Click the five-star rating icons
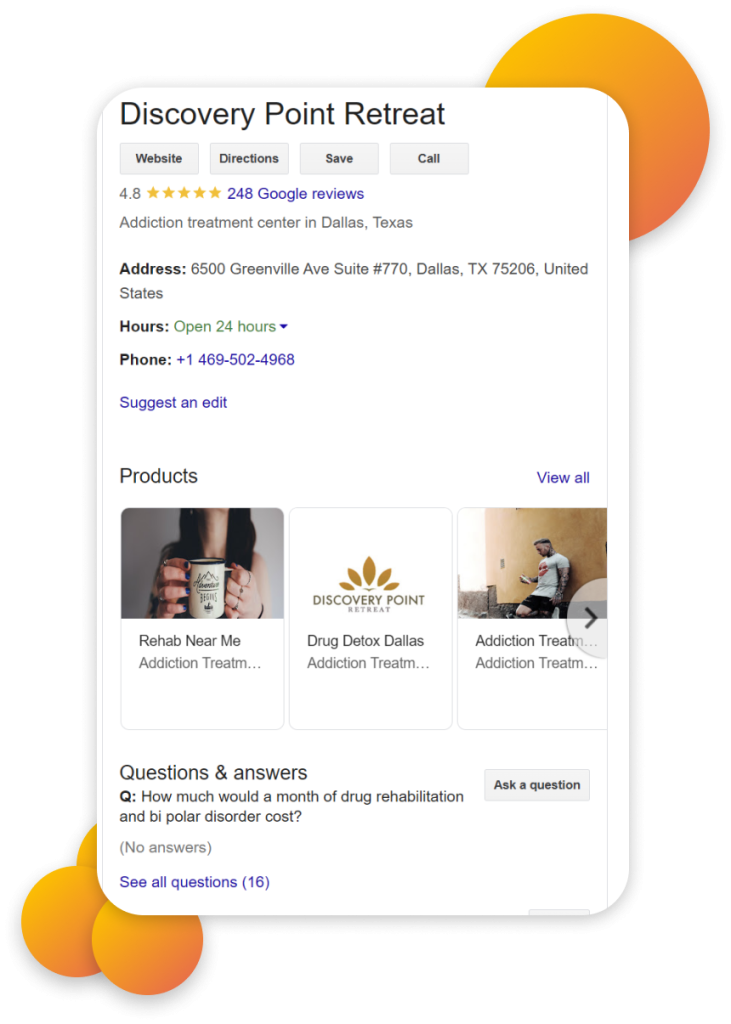731x1024 pixels. coord(184,193)
